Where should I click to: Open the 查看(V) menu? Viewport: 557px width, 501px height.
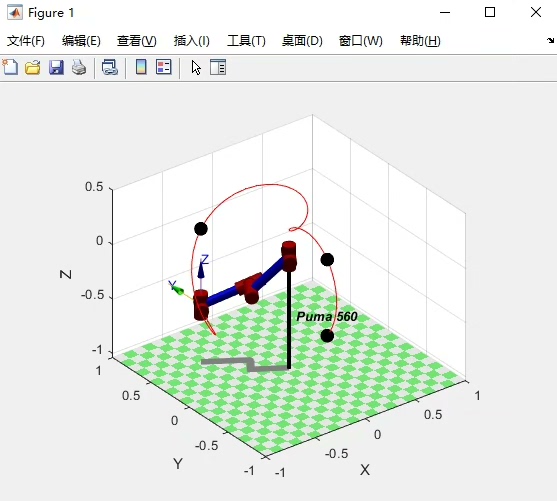click(x=137, y=41)
